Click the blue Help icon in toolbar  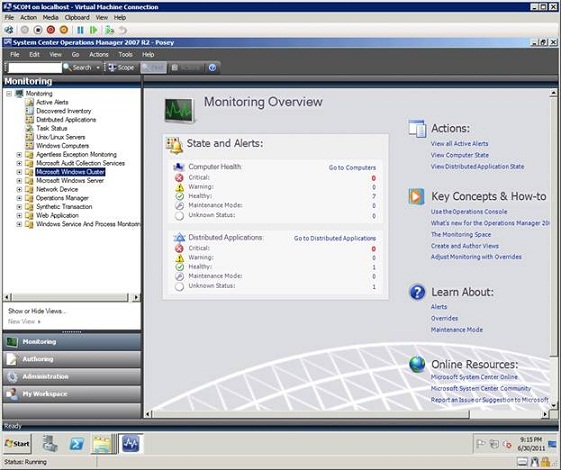click(x=212, y=67)
